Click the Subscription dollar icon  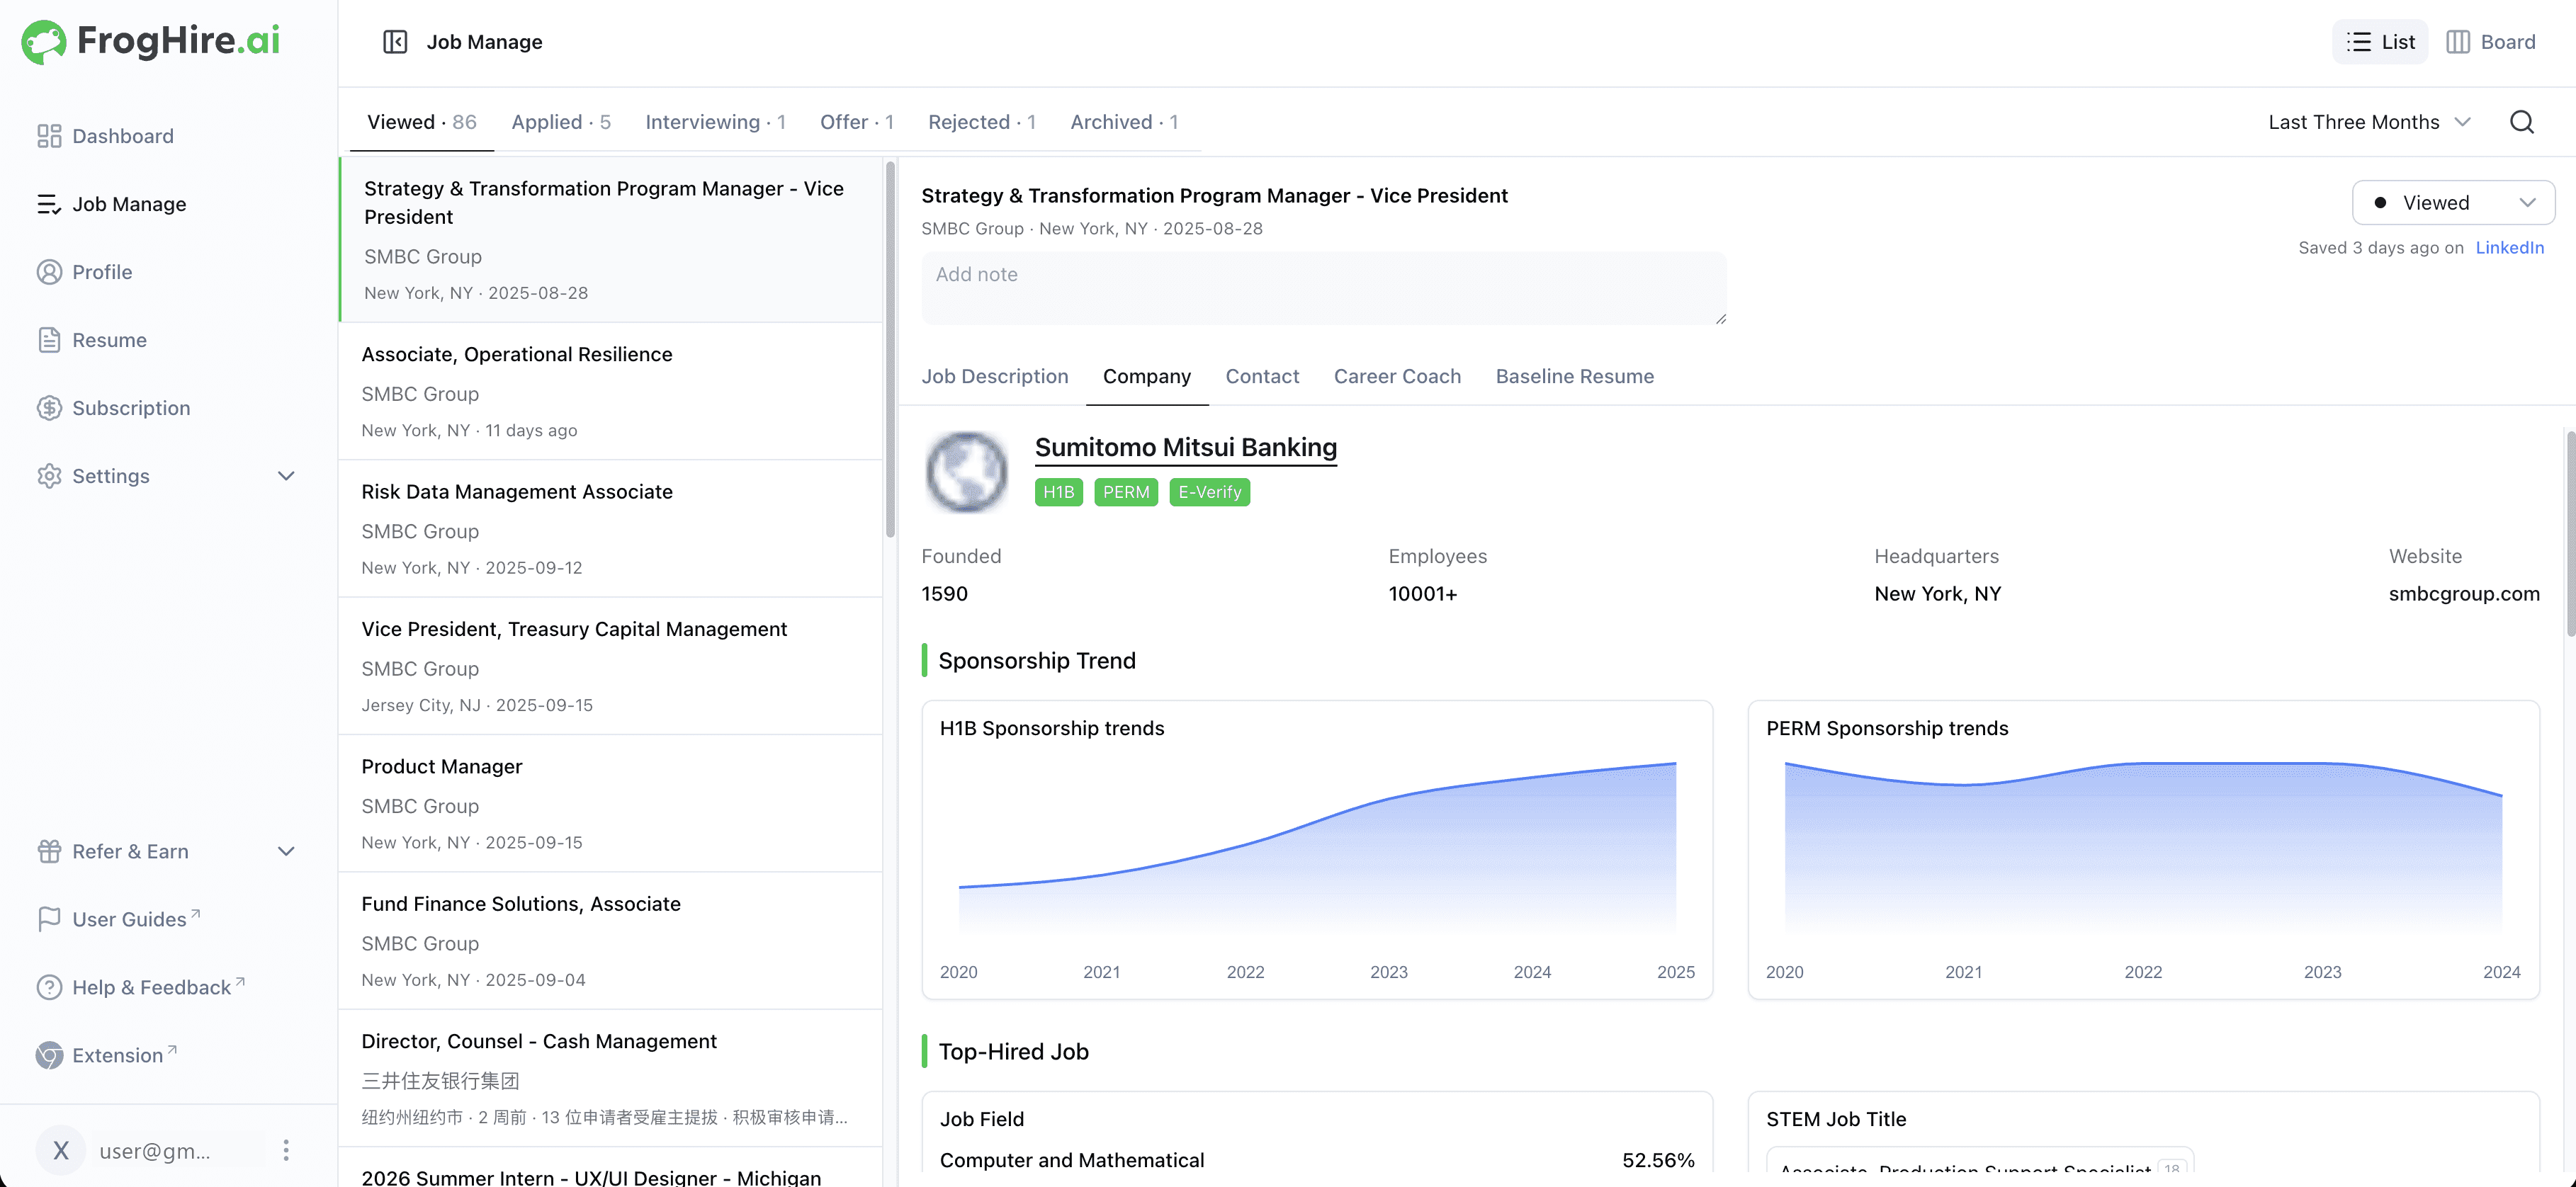coord(49,408)
